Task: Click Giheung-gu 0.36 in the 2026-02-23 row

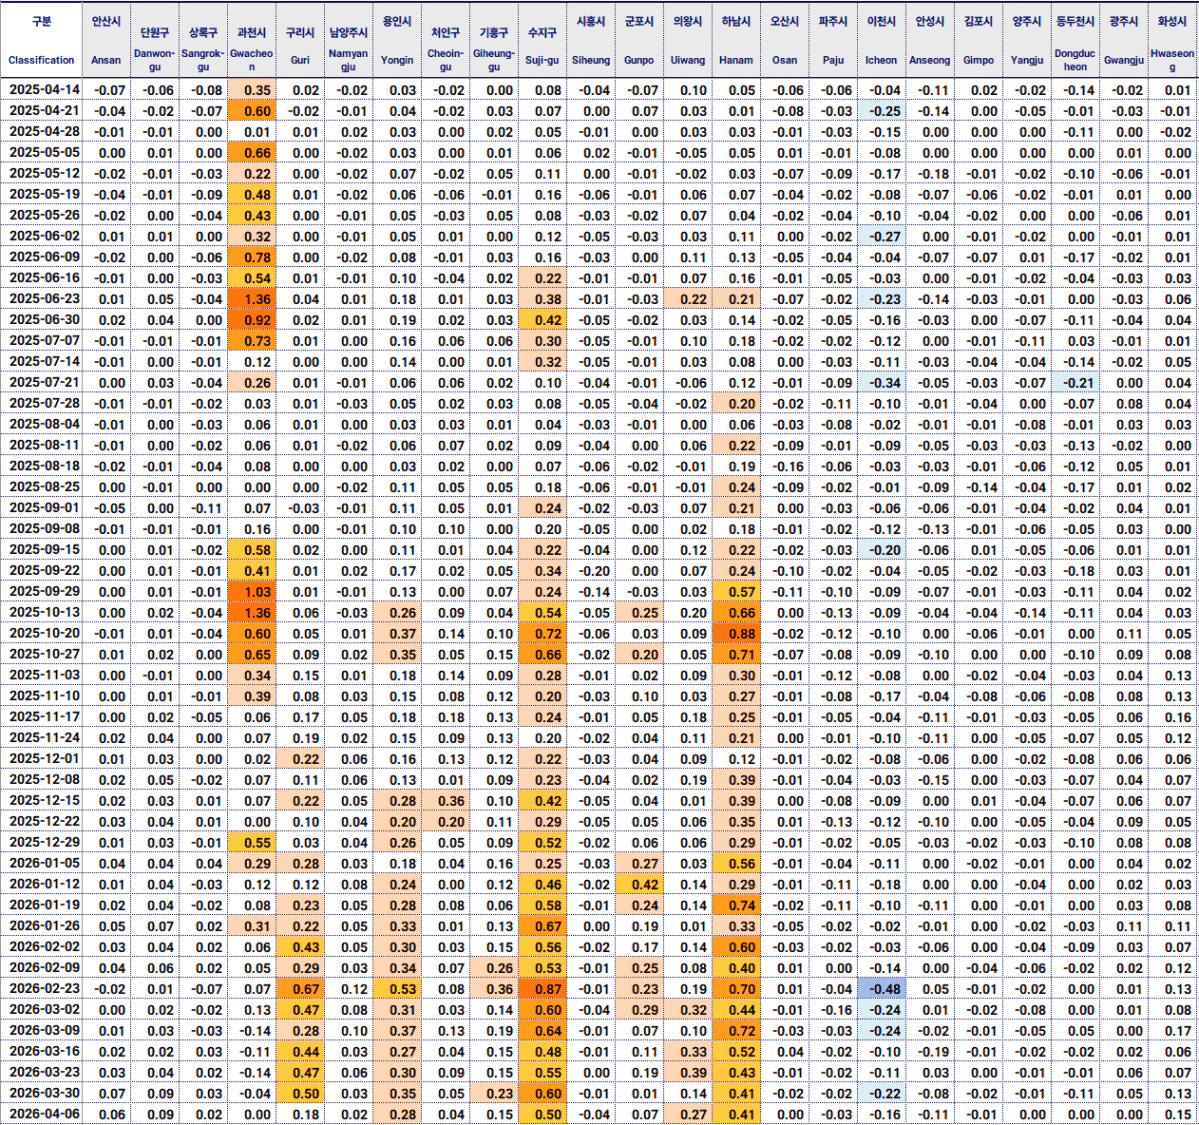Action: click(x=494, y=989)
